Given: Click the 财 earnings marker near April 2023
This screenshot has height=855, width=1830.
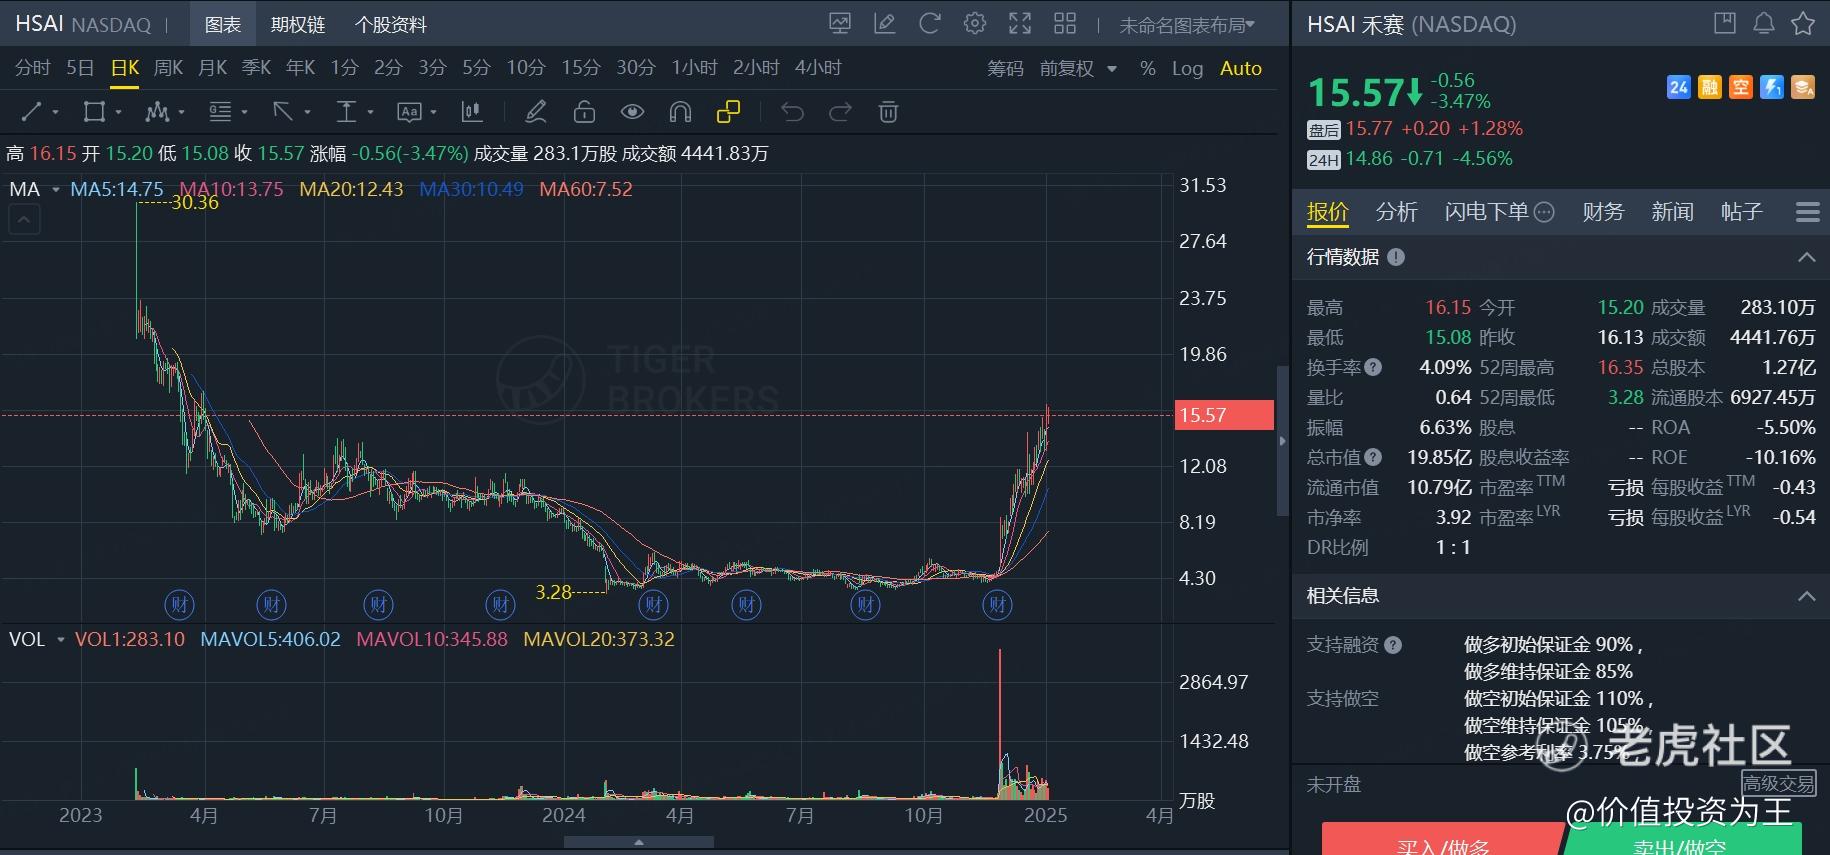Looking at the screenshot, I should pyautogui.click(x=179, y=604).
